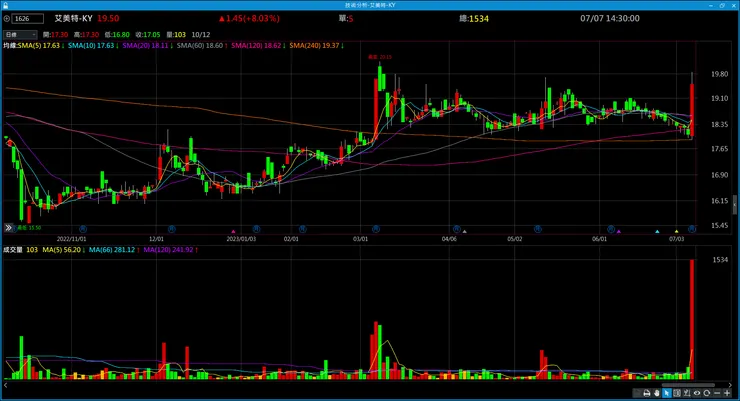The image size is (740, 401).
Task: Click the vertical splitter handle at right edge
Action: [735, 205]
